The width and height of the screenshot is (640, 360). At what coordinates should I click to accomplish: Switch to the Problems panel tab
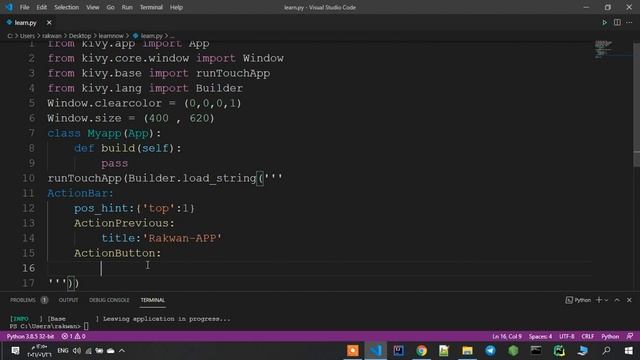pyautogui.click(x=23, y=300)
